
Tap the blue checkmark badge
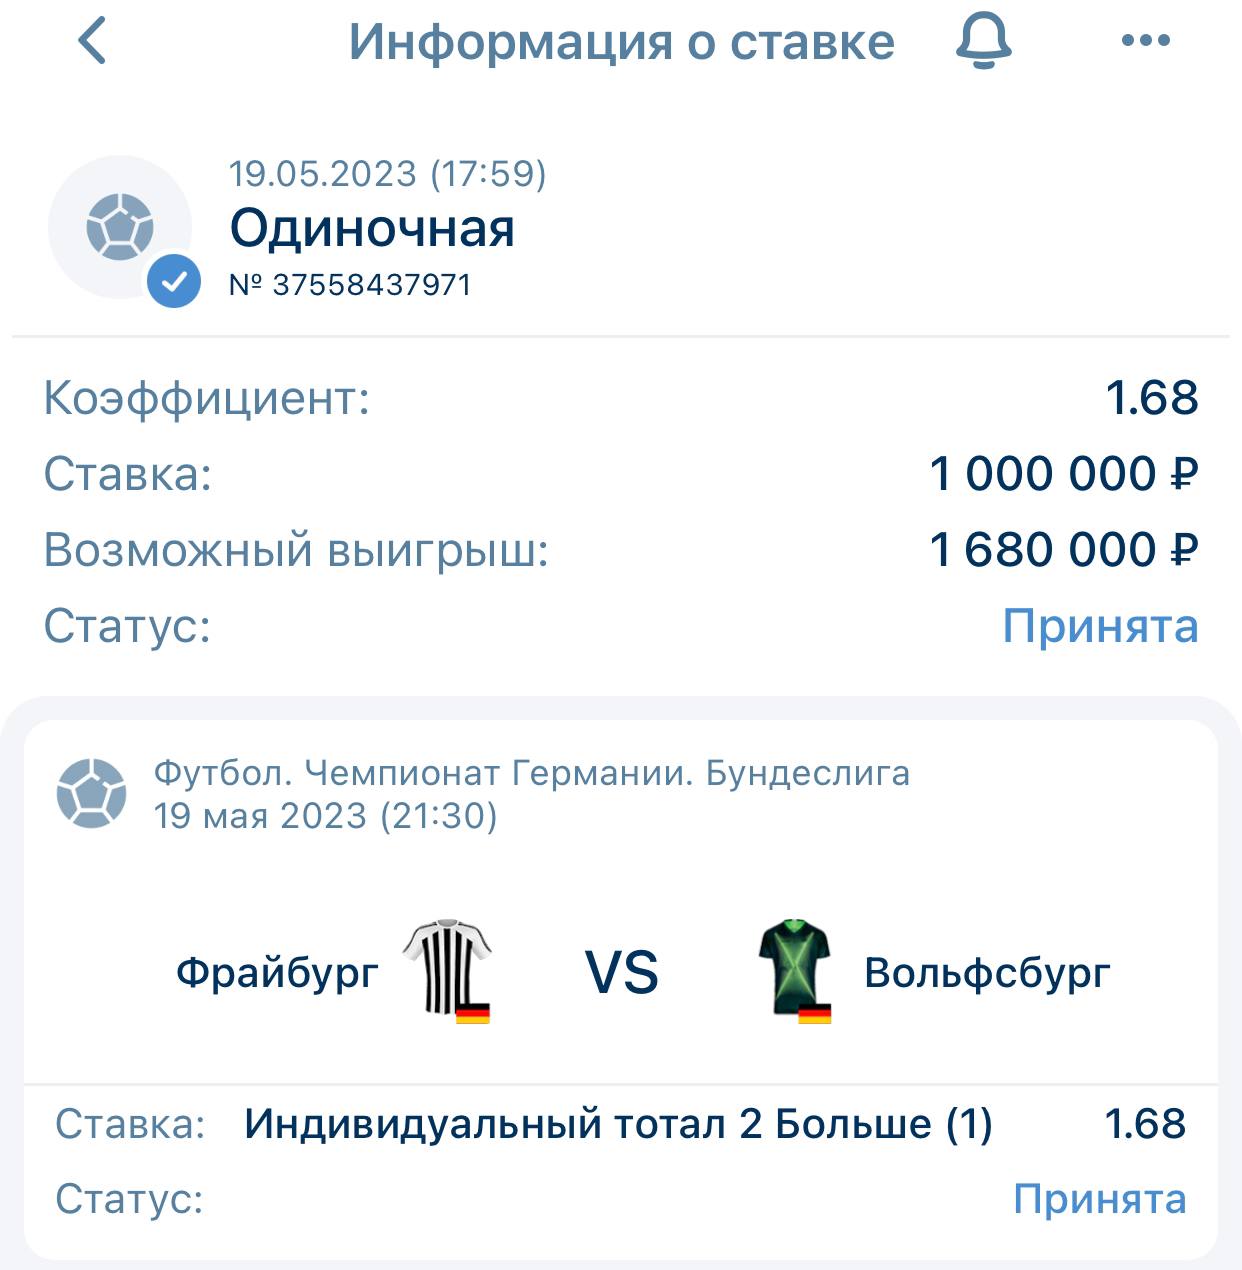tap(174, 281)
